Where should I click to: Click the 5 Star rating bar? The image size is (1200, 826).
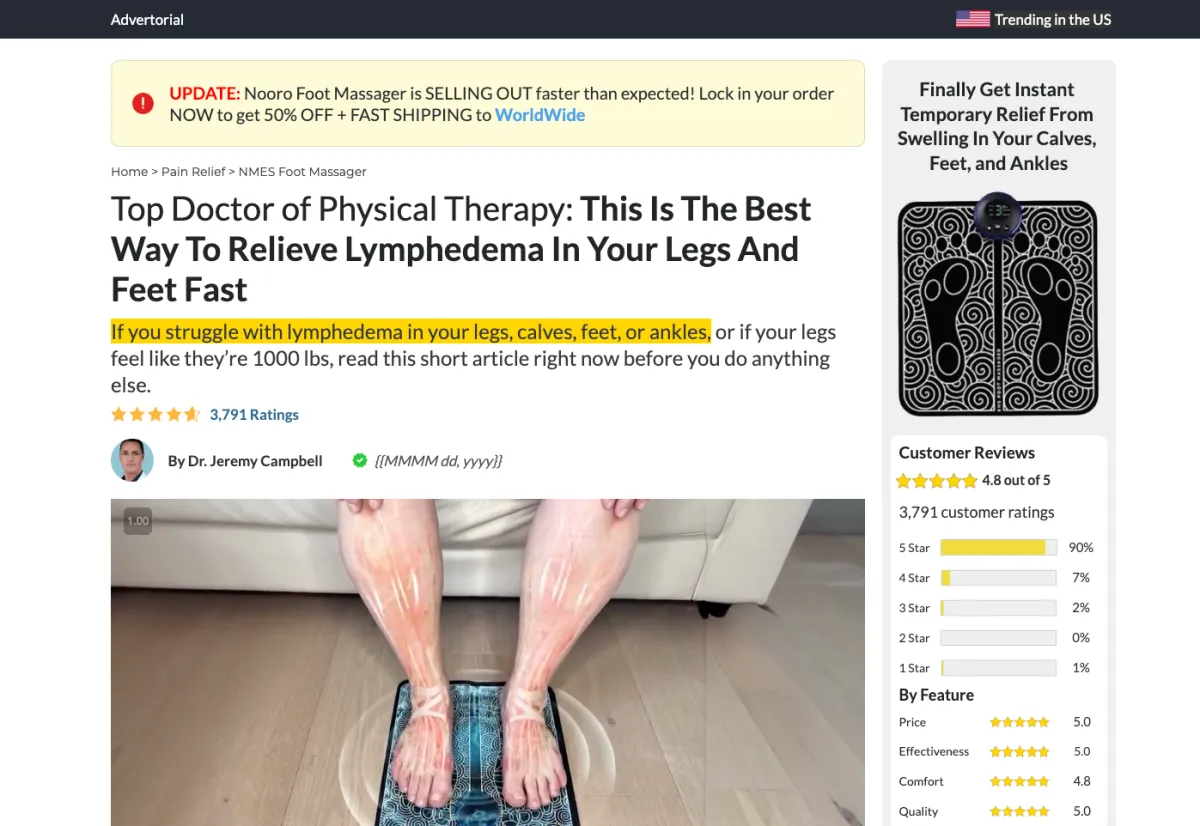[998, 548]
